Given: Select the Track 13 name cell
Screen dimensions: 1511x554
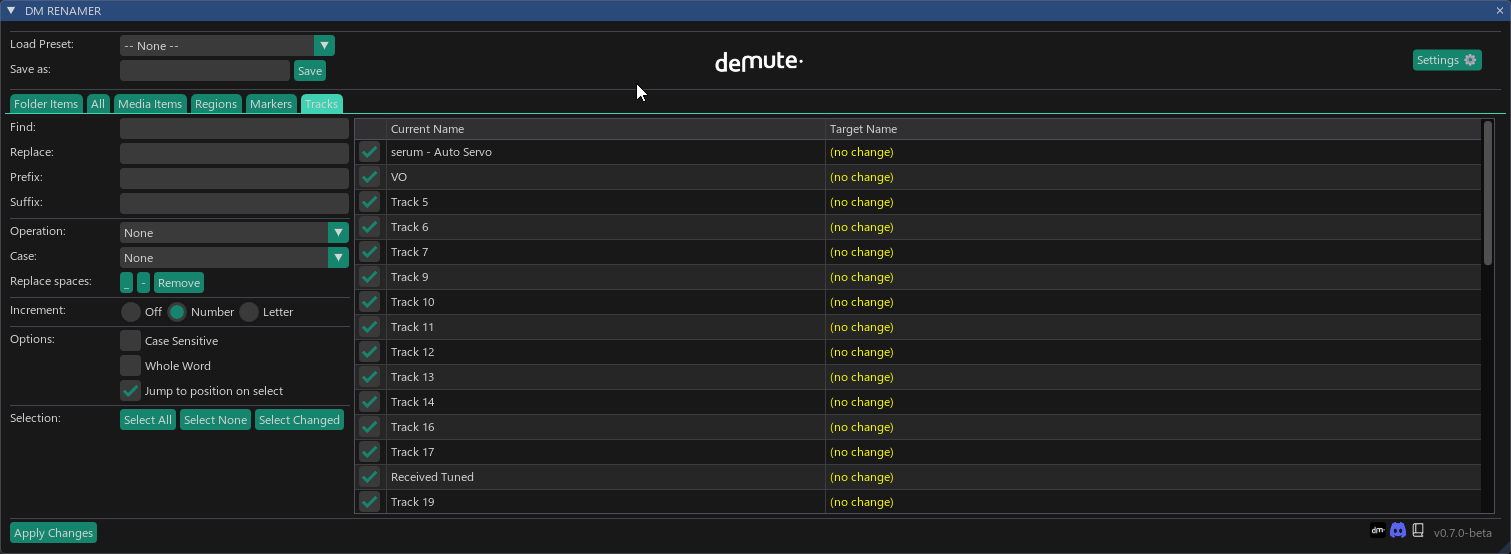Looking at the screenshot, I should pyautogui.click(x=605, y=377).
